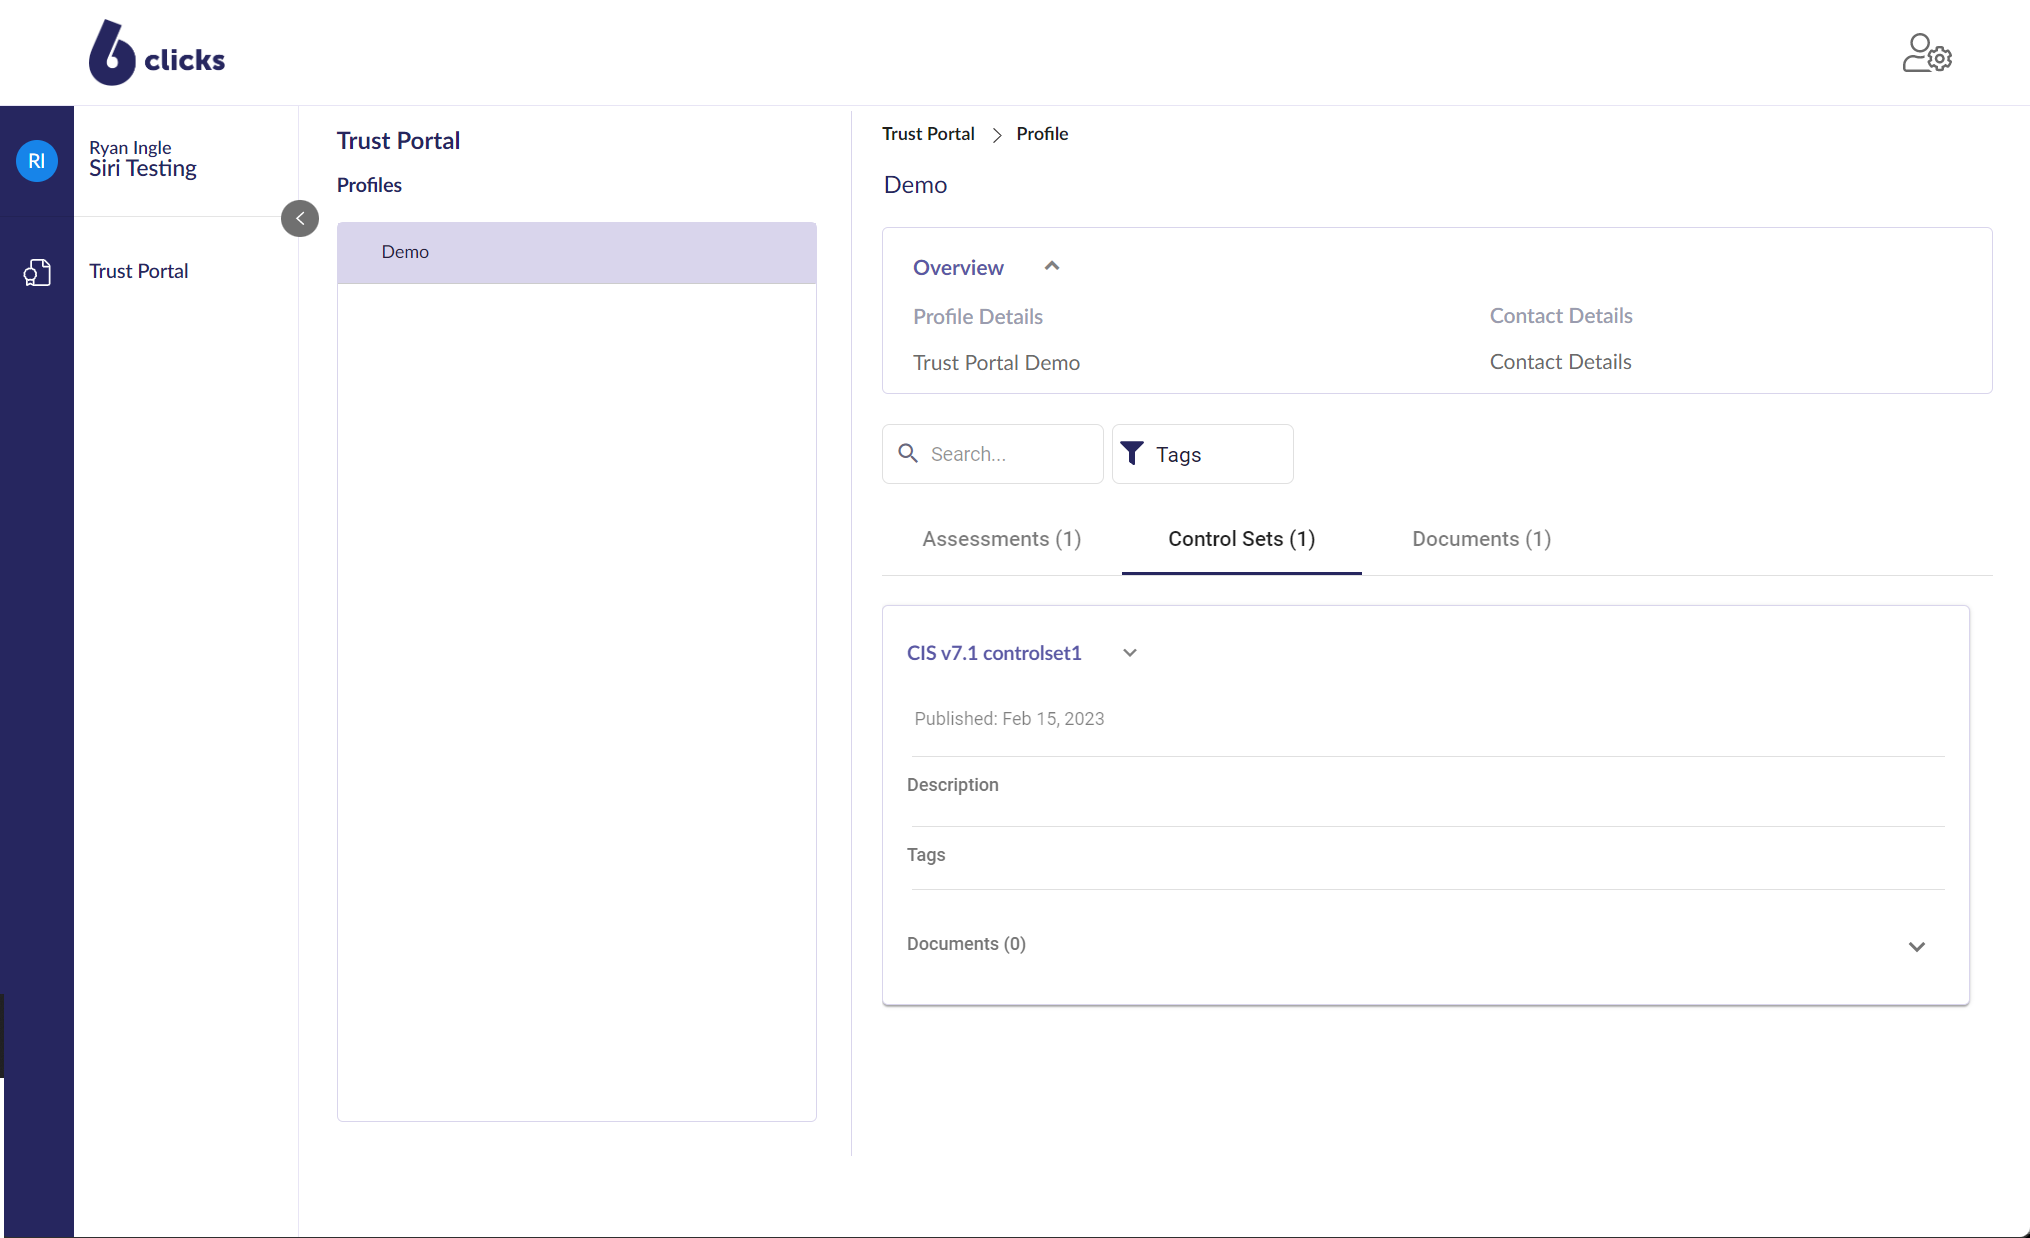Select the Control Sets (1) tab
The height and width of the screenshot is (1238, 2030).
(x=1242, y=539)
